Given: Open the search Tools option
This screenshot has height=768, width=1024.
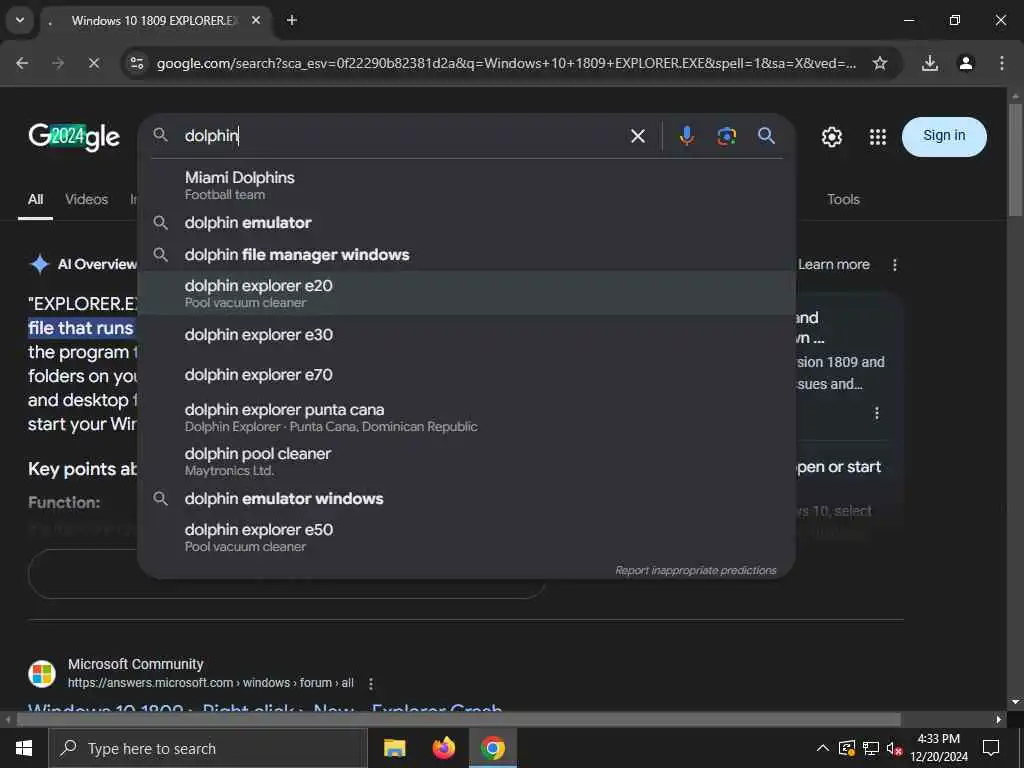Looking at the screenshot, I should [x=843, y=199].
